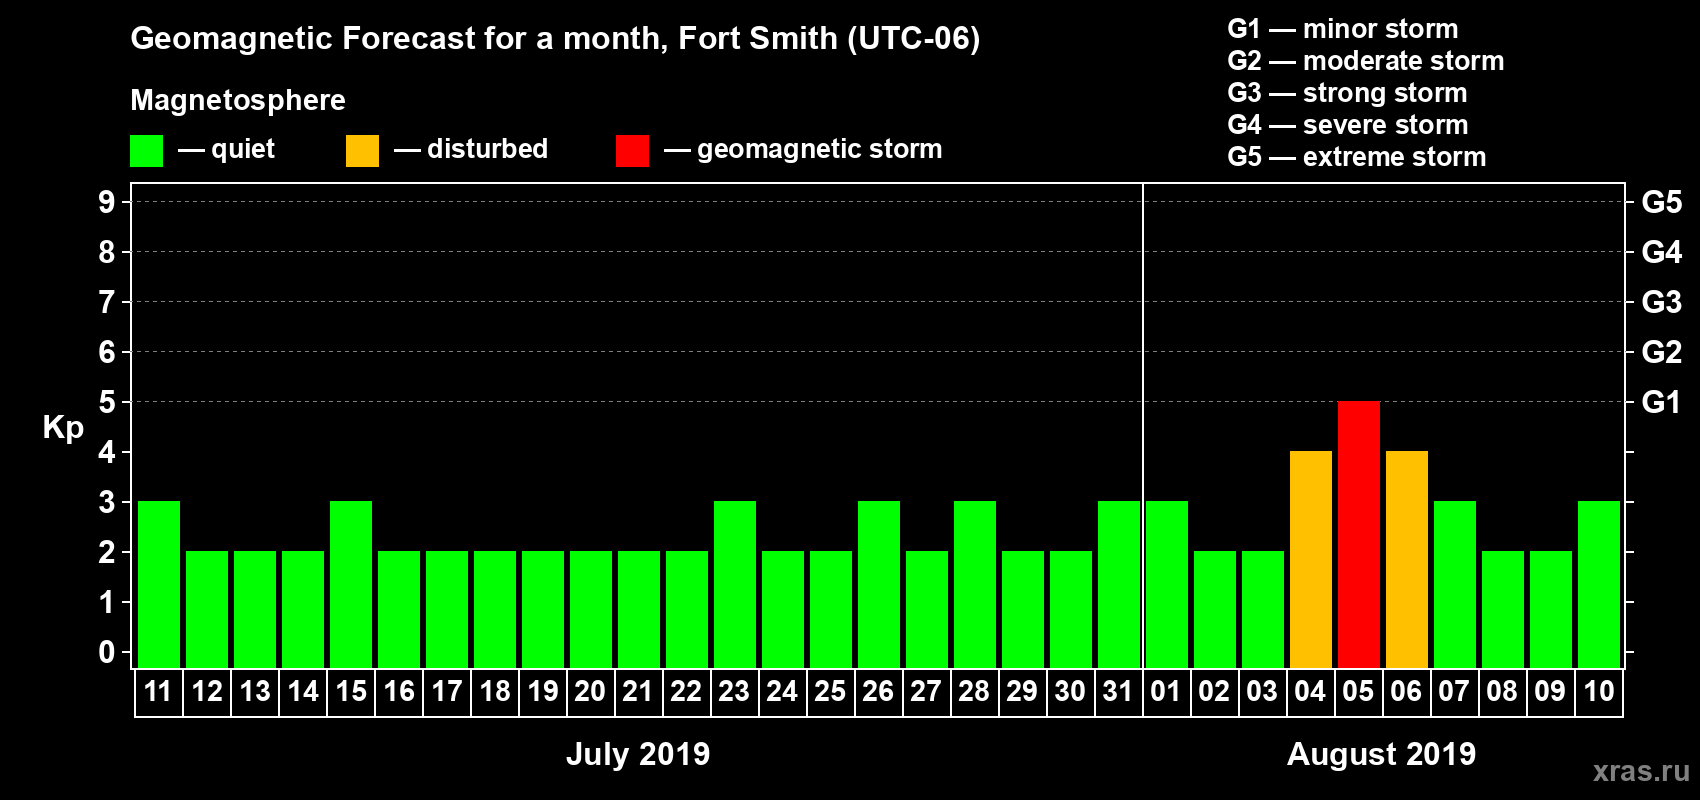This screenshot has height=800, width=1700.
Task: Click the 'G2 — moderate storm' legend text
Action: [x=1366, y=61]
